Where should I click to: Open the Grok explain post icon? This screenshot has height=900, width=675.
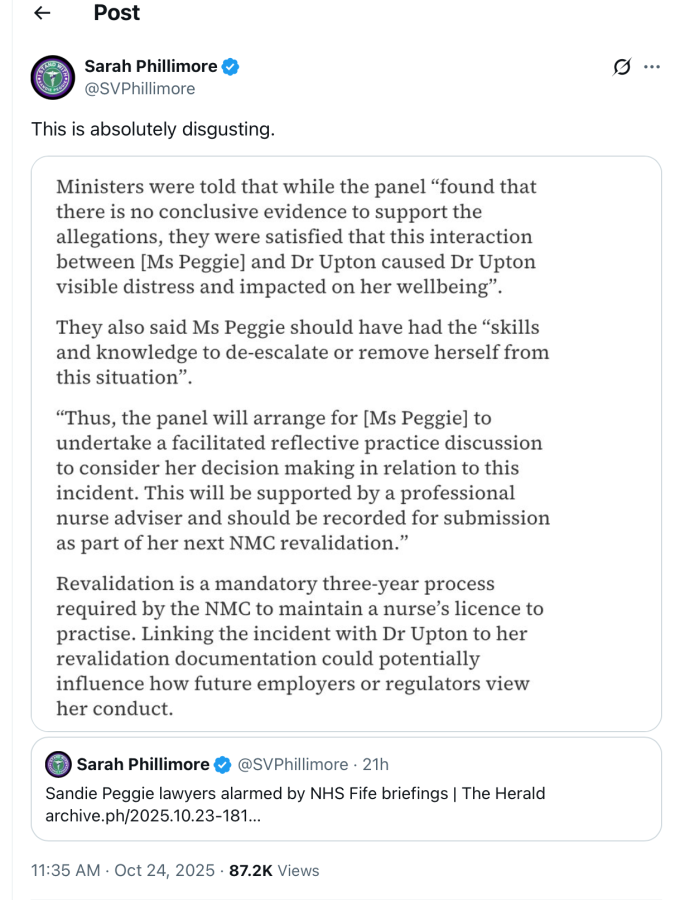(622, 67)
